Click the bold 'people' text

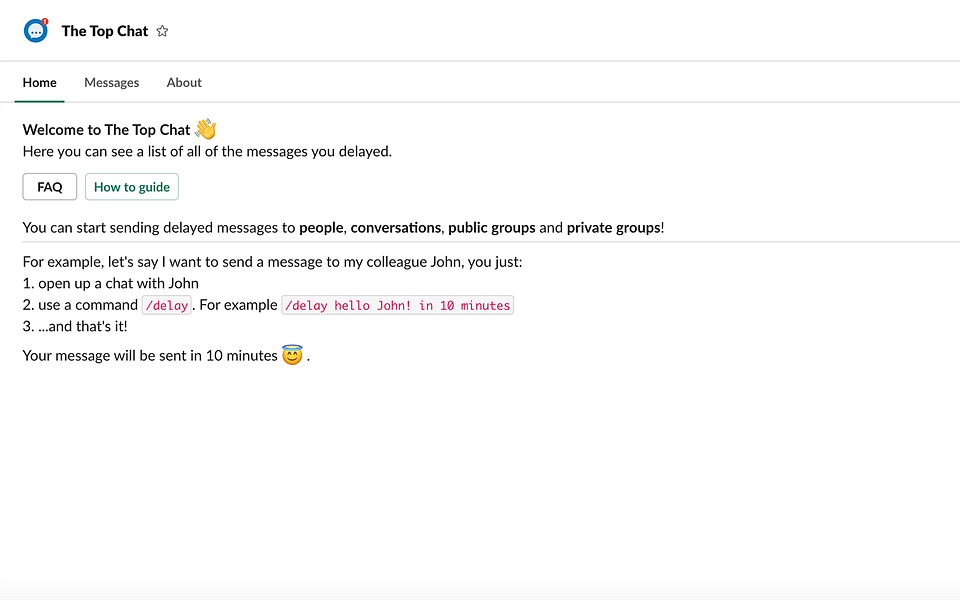320,227
